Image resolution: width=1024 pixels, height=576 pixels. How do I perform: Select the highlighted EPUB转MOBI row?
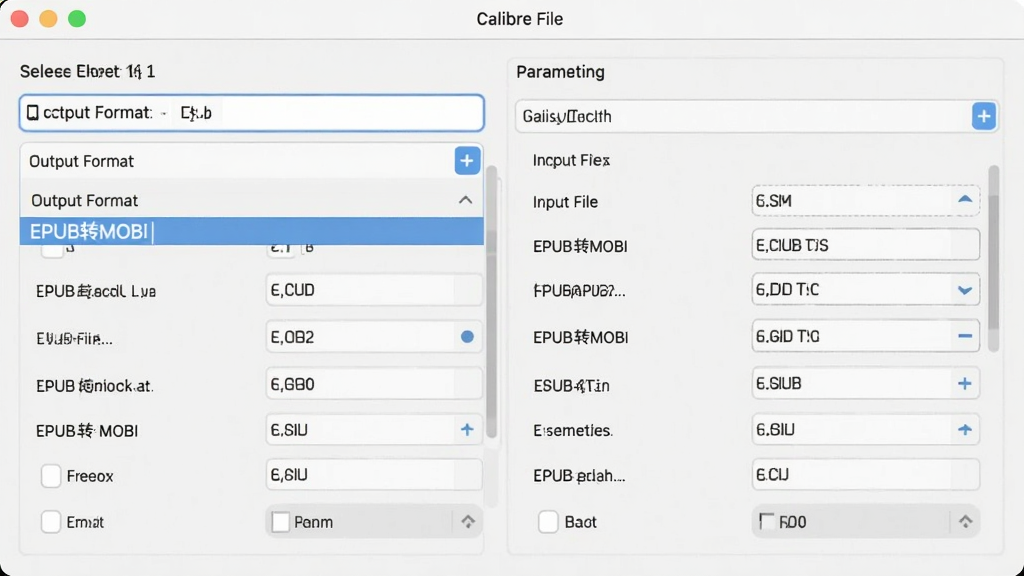251,231
